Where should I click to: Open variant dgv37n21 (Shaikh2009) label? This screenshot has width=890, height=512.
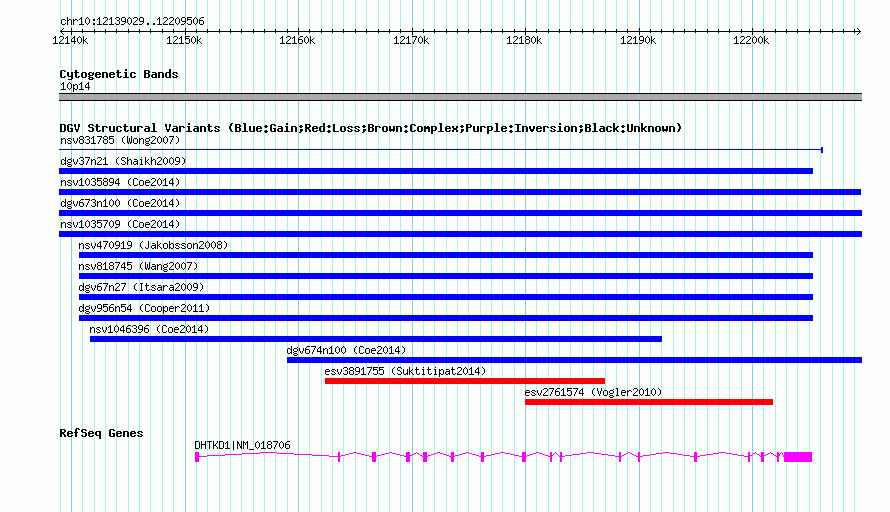123,161
